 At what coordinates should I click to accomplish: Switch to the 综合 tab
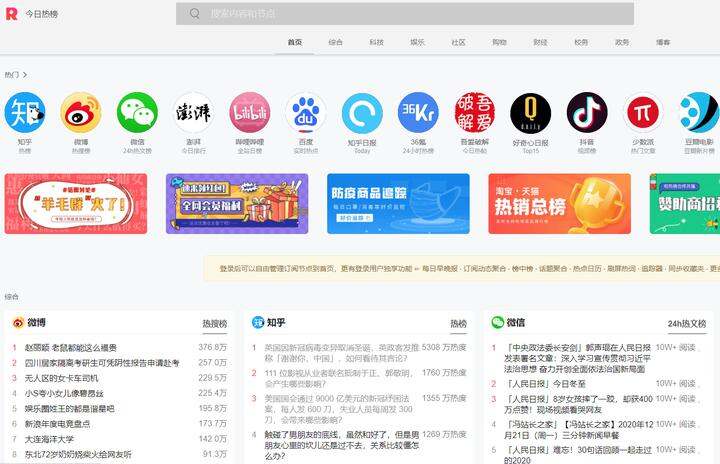[x=336, y=42]
